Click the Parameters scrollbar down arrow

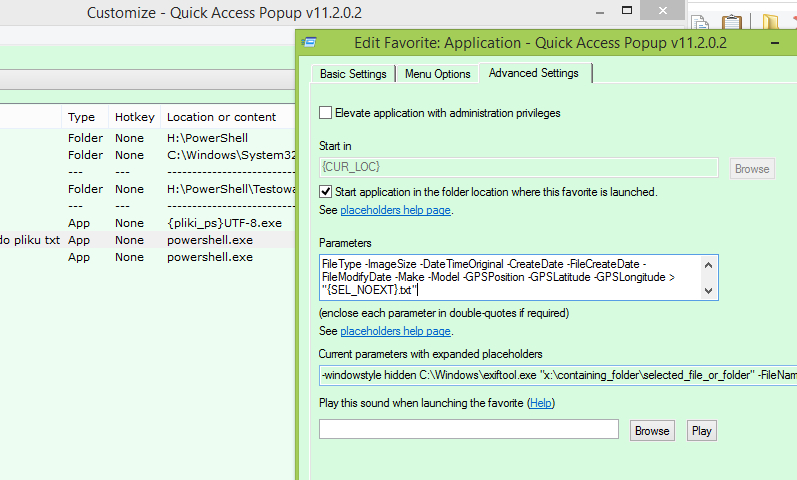click(709, 291)
